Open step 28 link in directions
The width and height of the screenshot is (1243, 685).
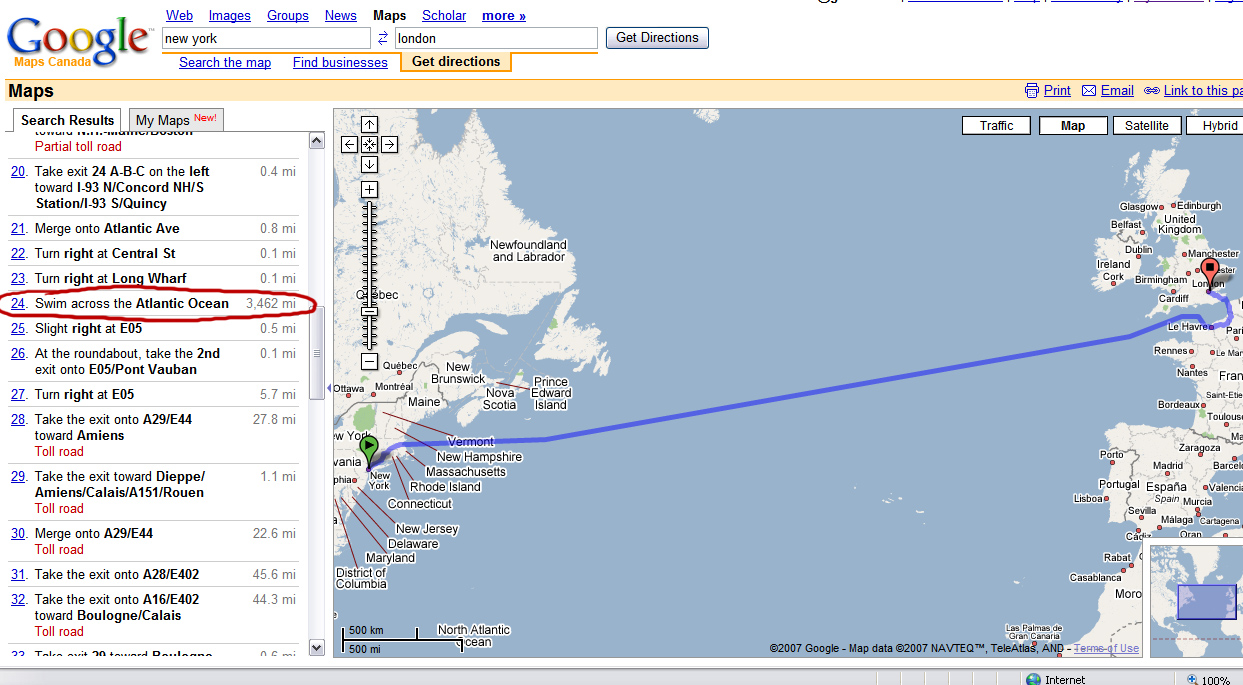click(18, 419)
